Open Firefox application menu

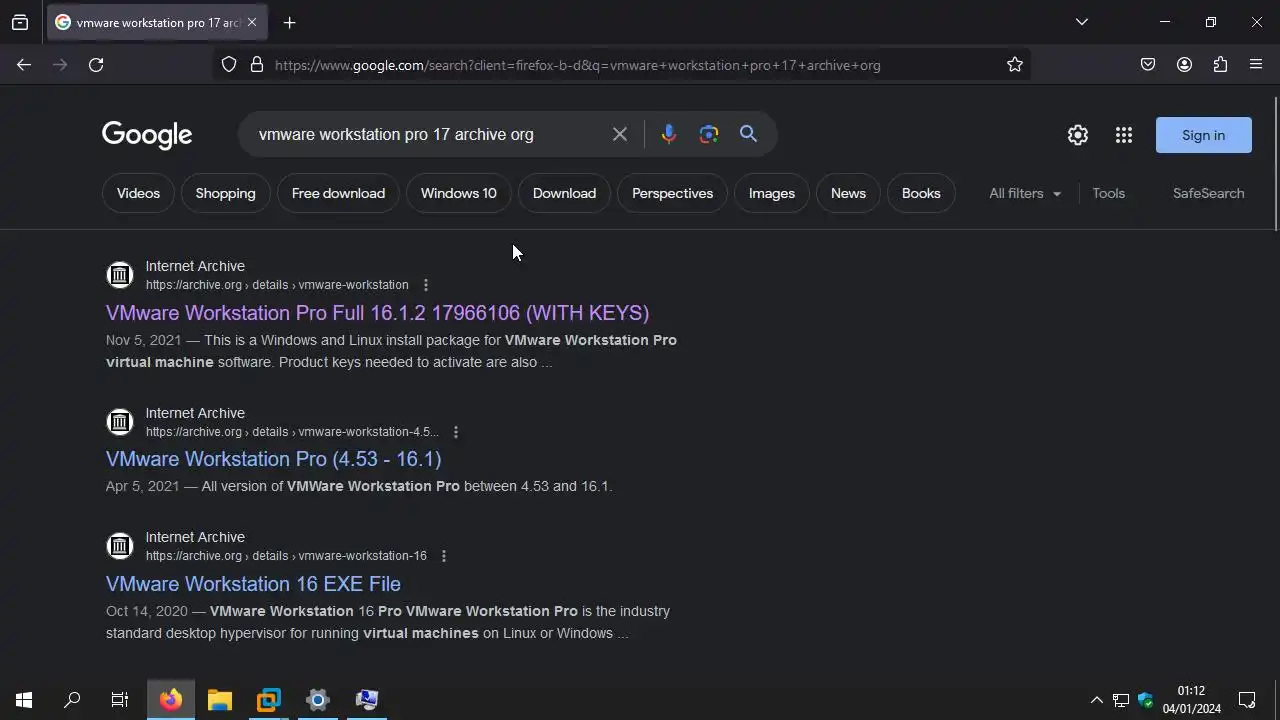1256,65
